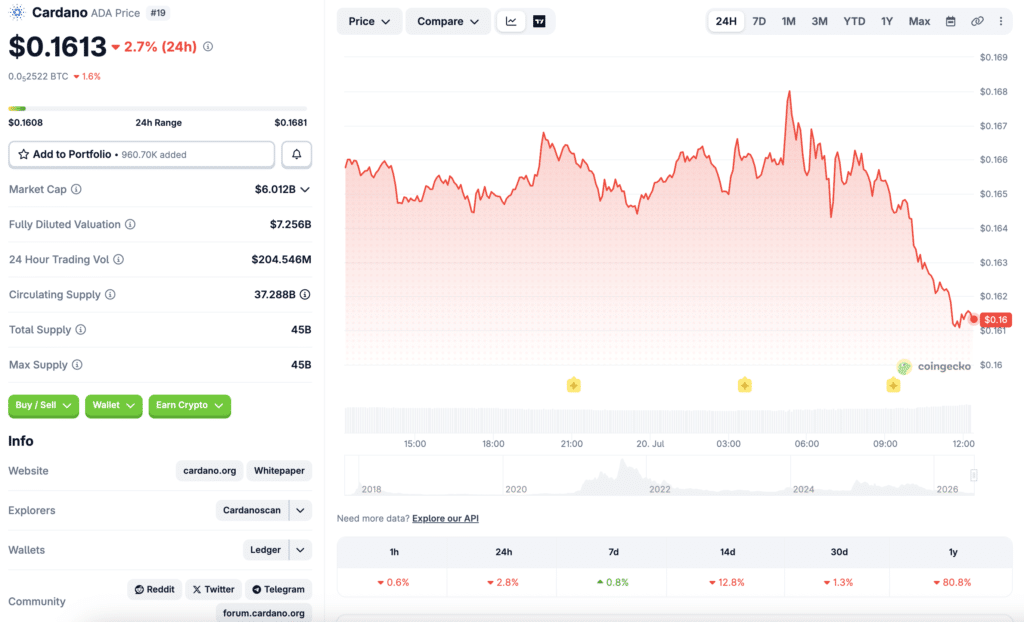1024x622 pixels.
Task: Show 24 Hour Trading Vol info icon
Action: 118,259
